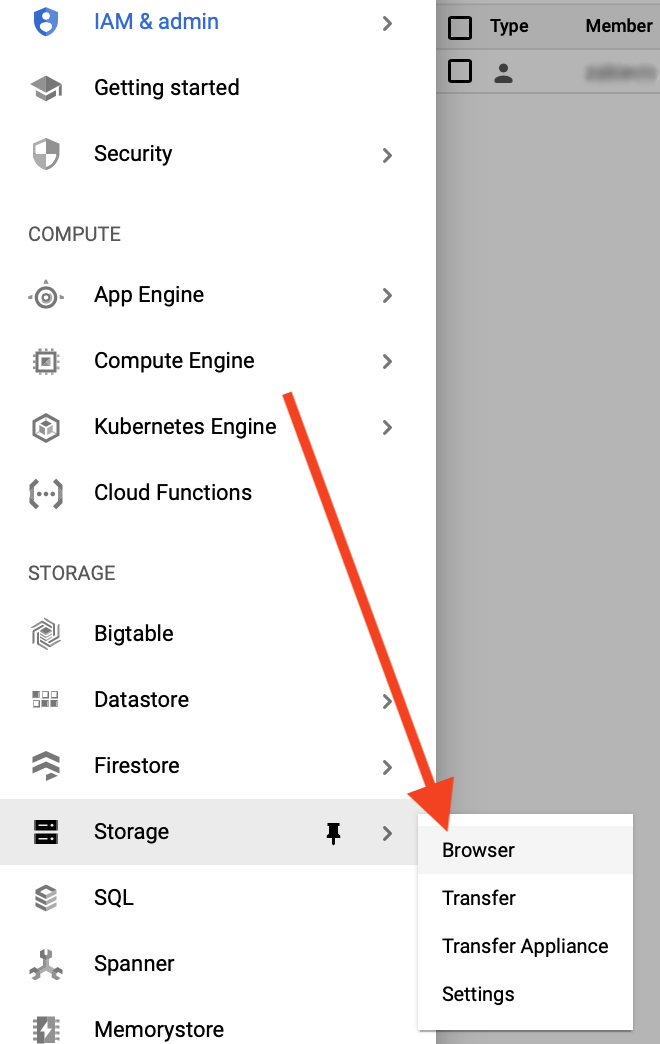Viewport: 660px width, 1044px height.
Task: Click the Kubernetes Engine hexagon icon
Action: click(46, 427)
